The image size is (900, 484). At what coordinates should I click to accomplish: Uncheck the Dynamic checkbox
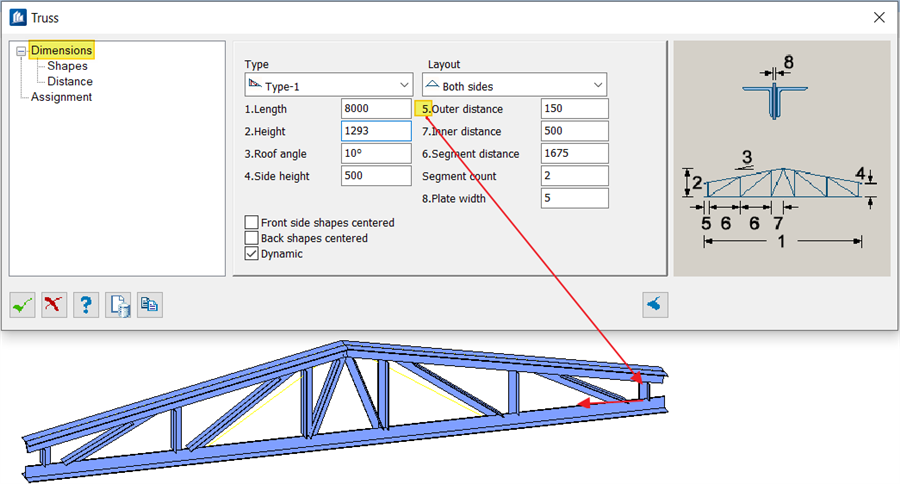[x=251, y=253]
